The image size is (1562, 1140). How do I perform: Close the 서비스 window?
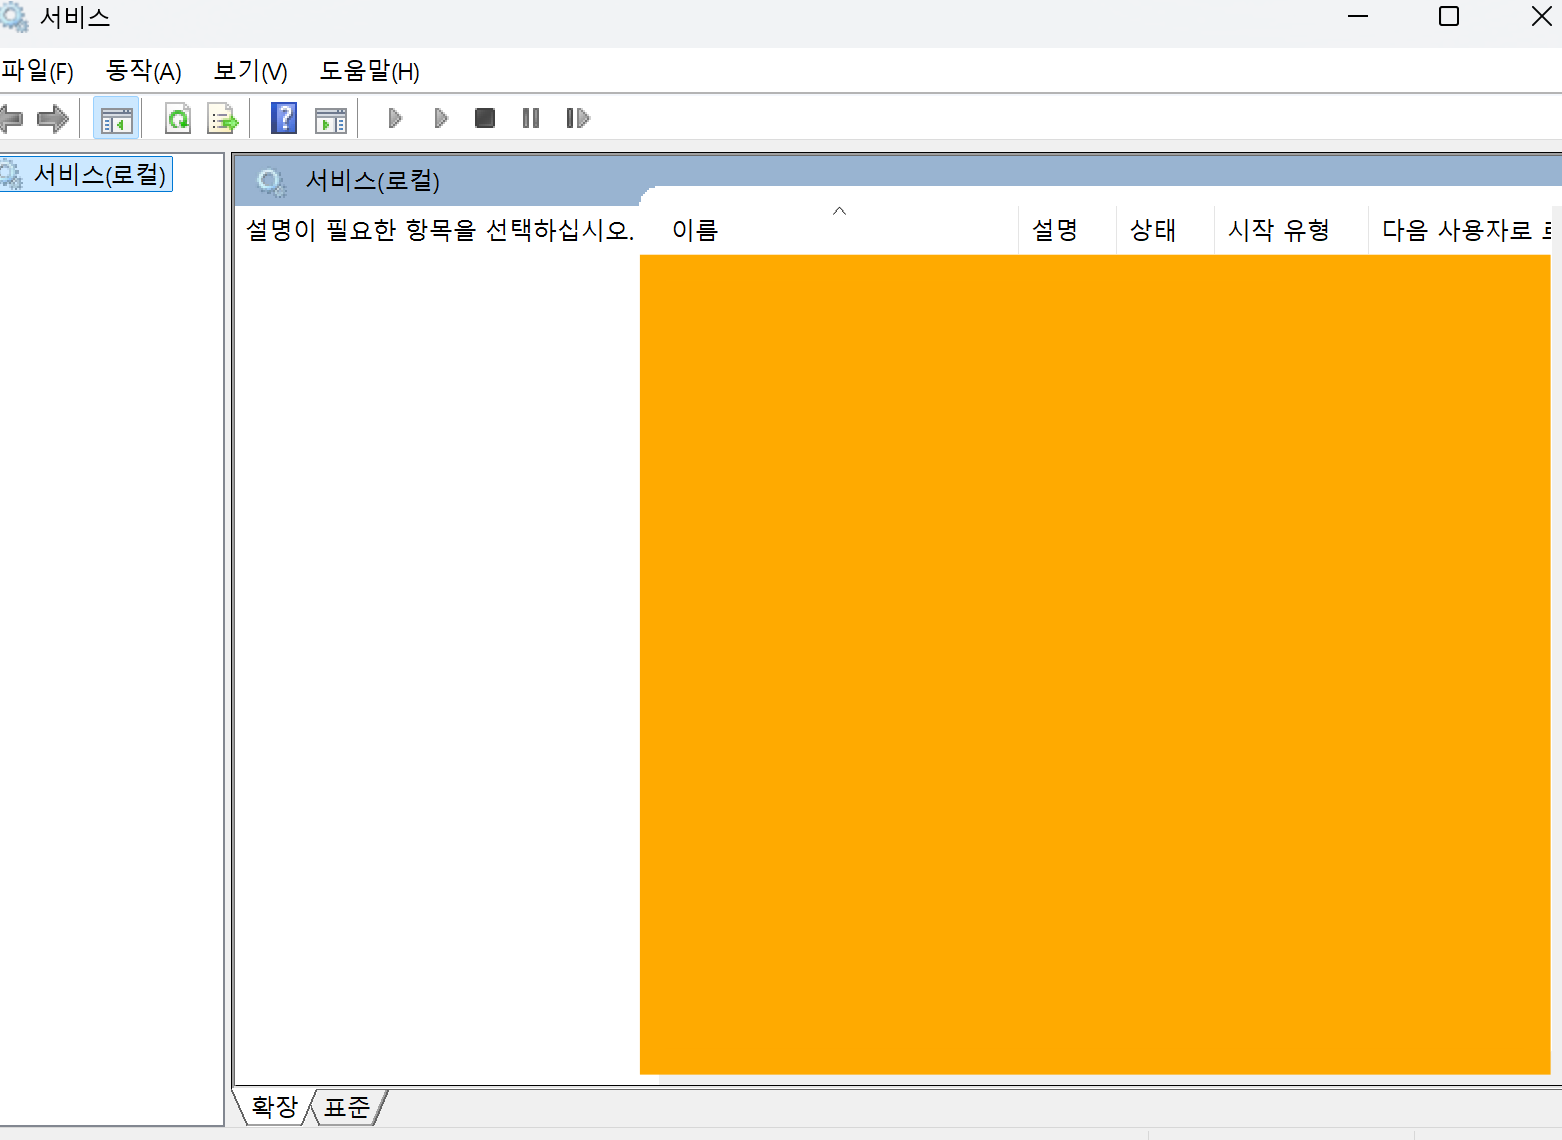(1541, 17)
